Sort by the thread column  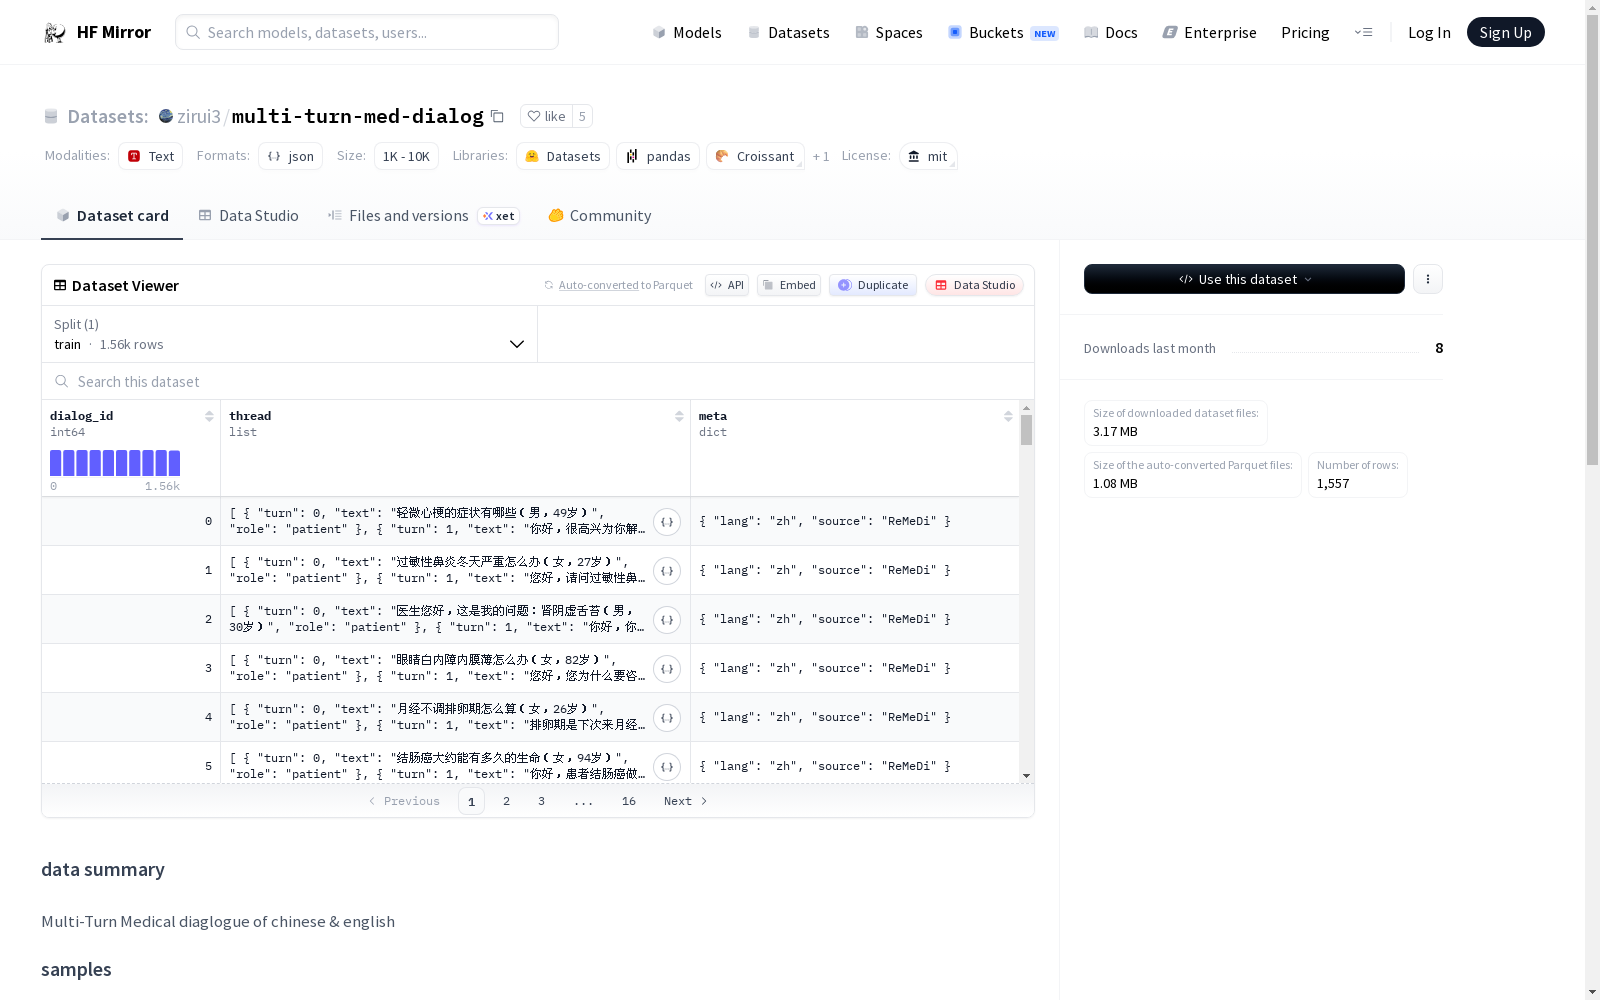point(679,416)
